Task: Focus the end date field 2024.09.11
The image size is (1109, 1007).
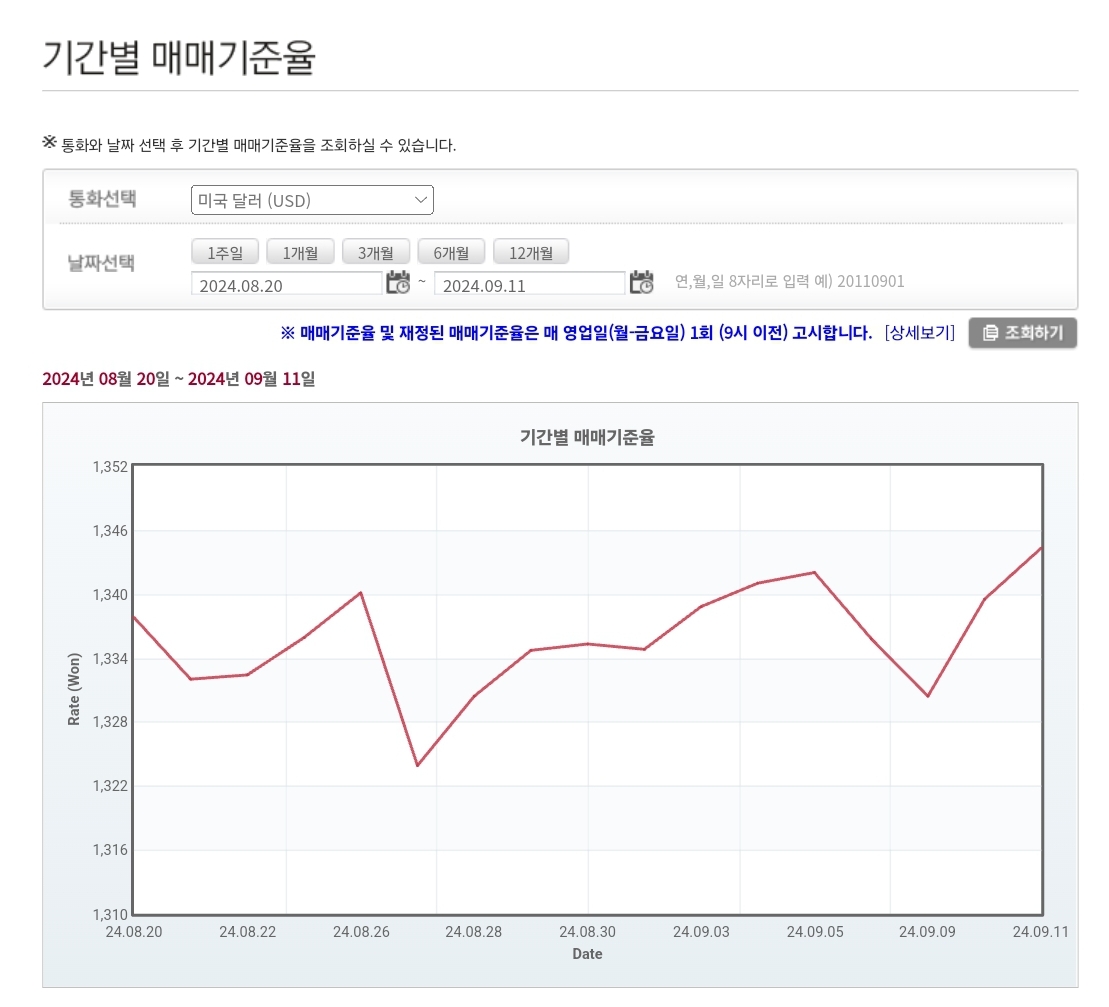Action: click(x=530, y=284)
